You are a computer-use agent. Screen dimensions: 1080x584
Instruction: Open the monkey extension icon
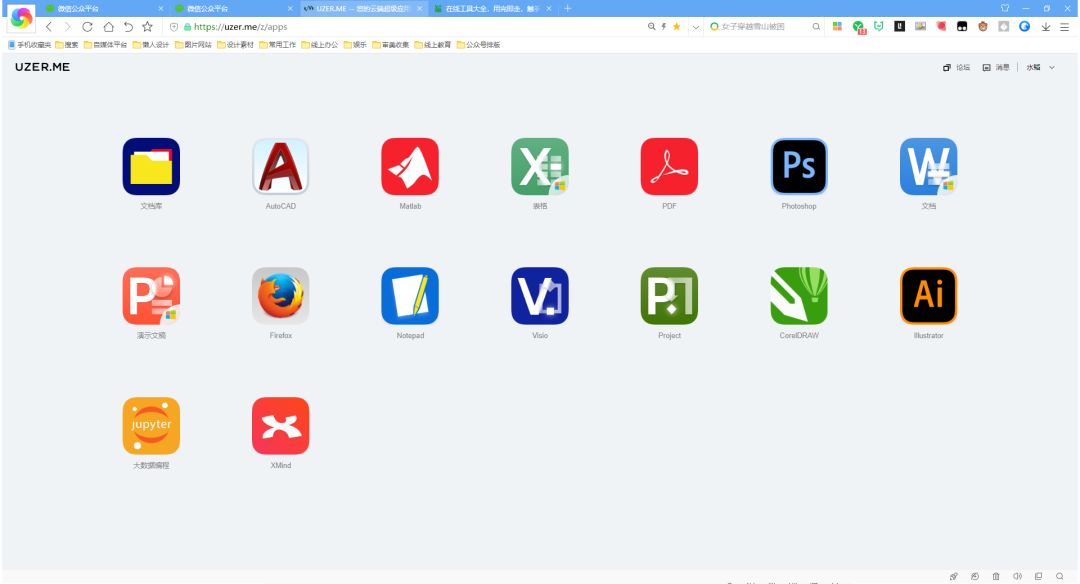coord(983,26)
